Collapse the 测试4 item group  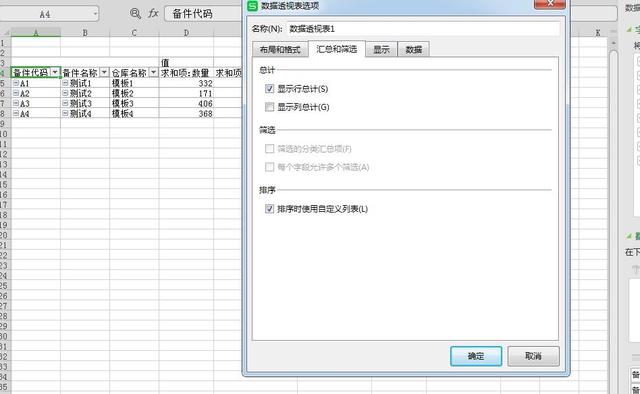65,113
